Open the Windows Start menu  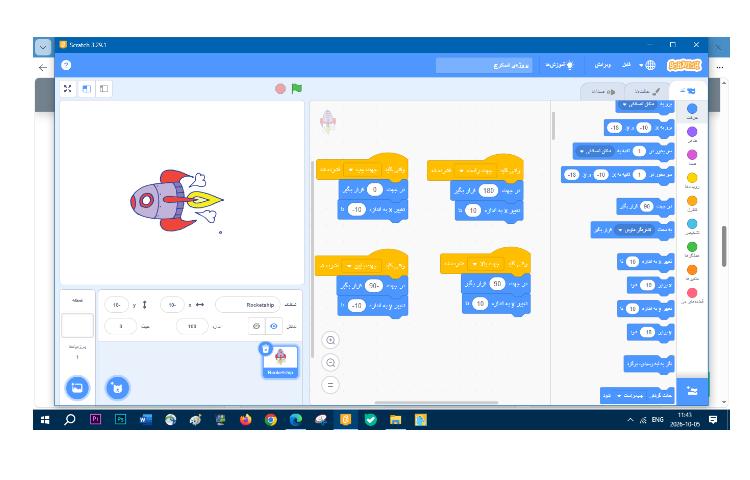(45, 420)
